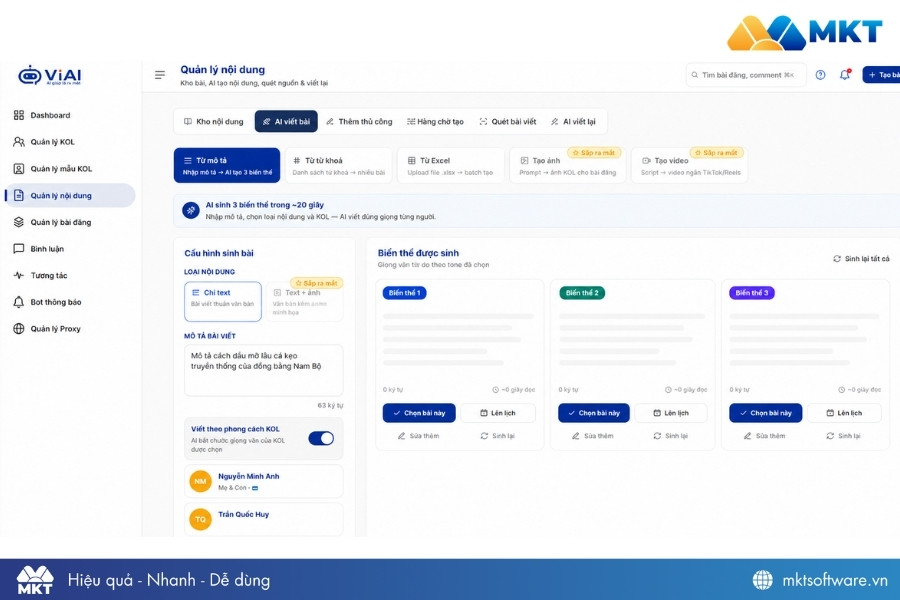Open the Quét bài viết tab
The width and height of the screenshot is (900, 600).
(508, 122)
